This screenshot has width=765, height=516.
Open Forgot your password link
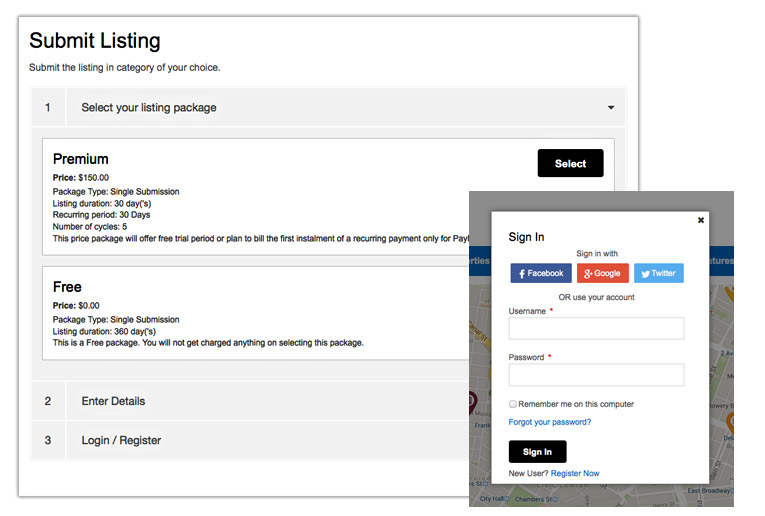(549, 422)
